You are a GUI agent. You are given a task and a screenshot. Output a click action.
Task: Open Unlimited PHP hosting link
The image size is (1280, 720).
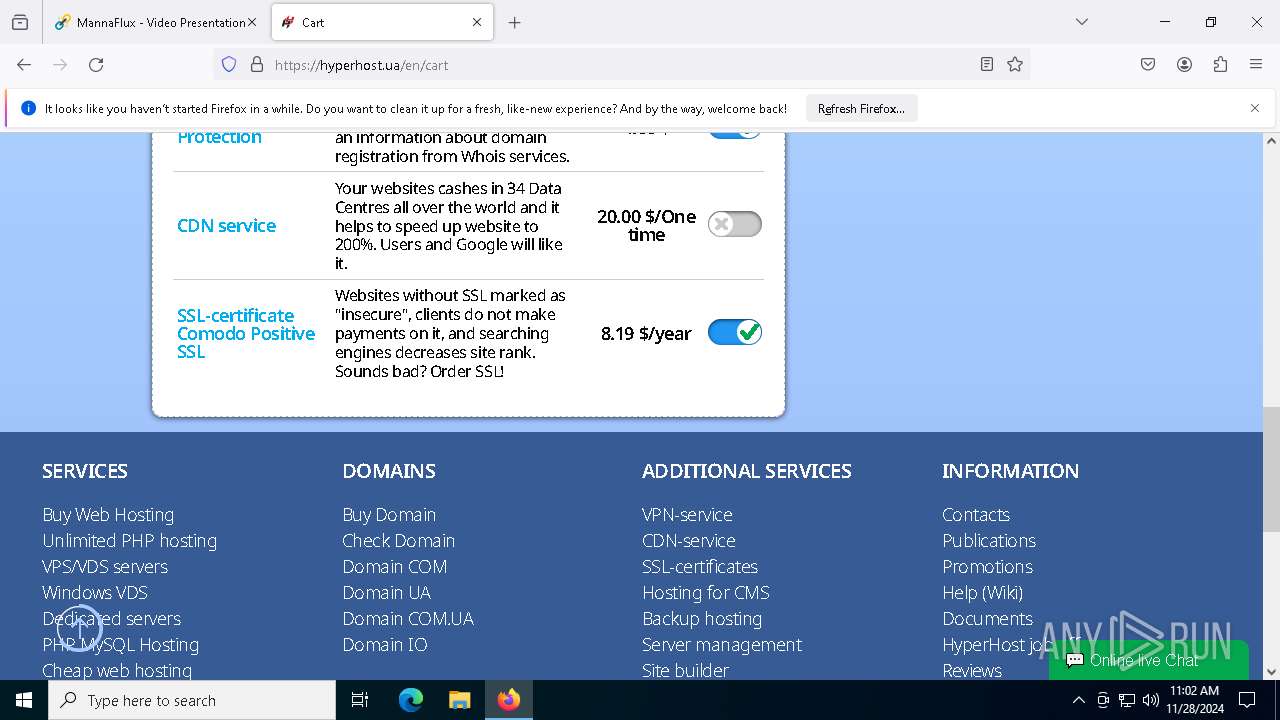(129, 540)
